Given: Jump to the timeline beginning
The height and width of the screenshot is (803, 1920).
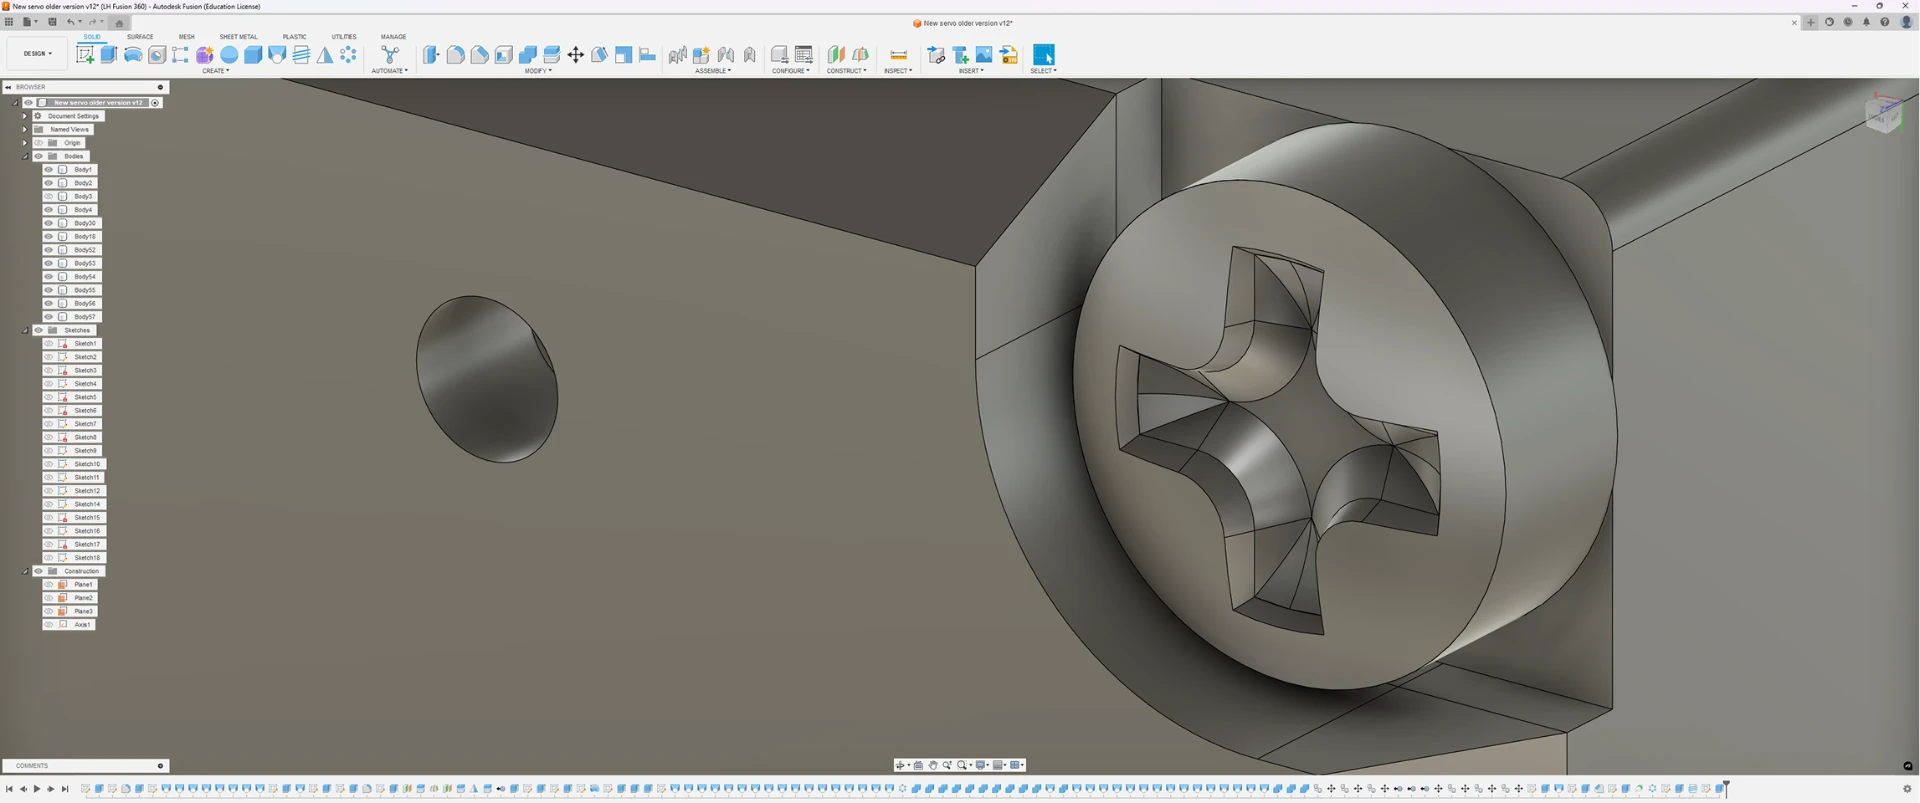Looking at the screenshot, I should pos(9,789).
